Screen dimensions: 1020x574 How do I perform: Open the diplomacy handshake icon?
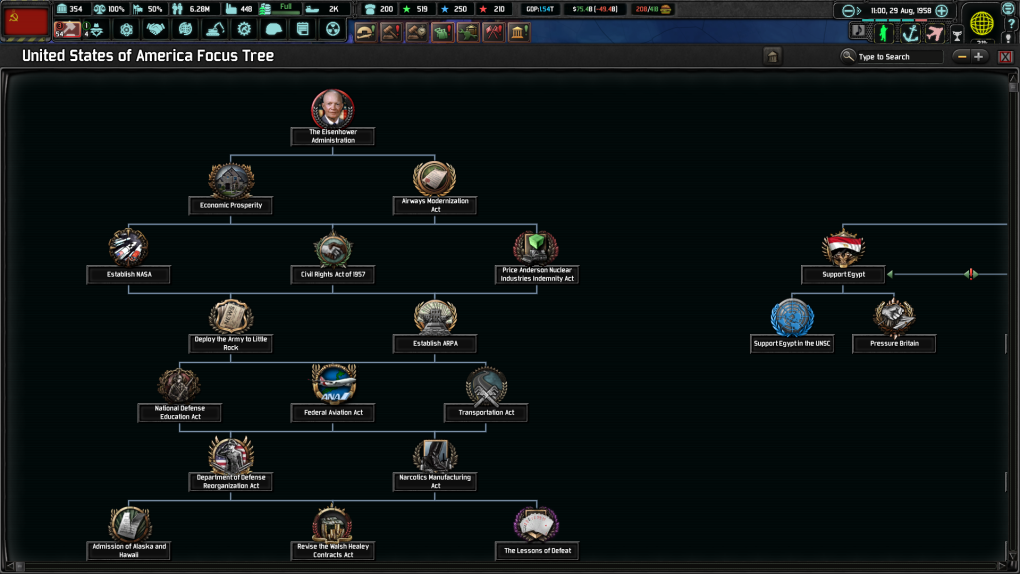click(x=155, y=30)
